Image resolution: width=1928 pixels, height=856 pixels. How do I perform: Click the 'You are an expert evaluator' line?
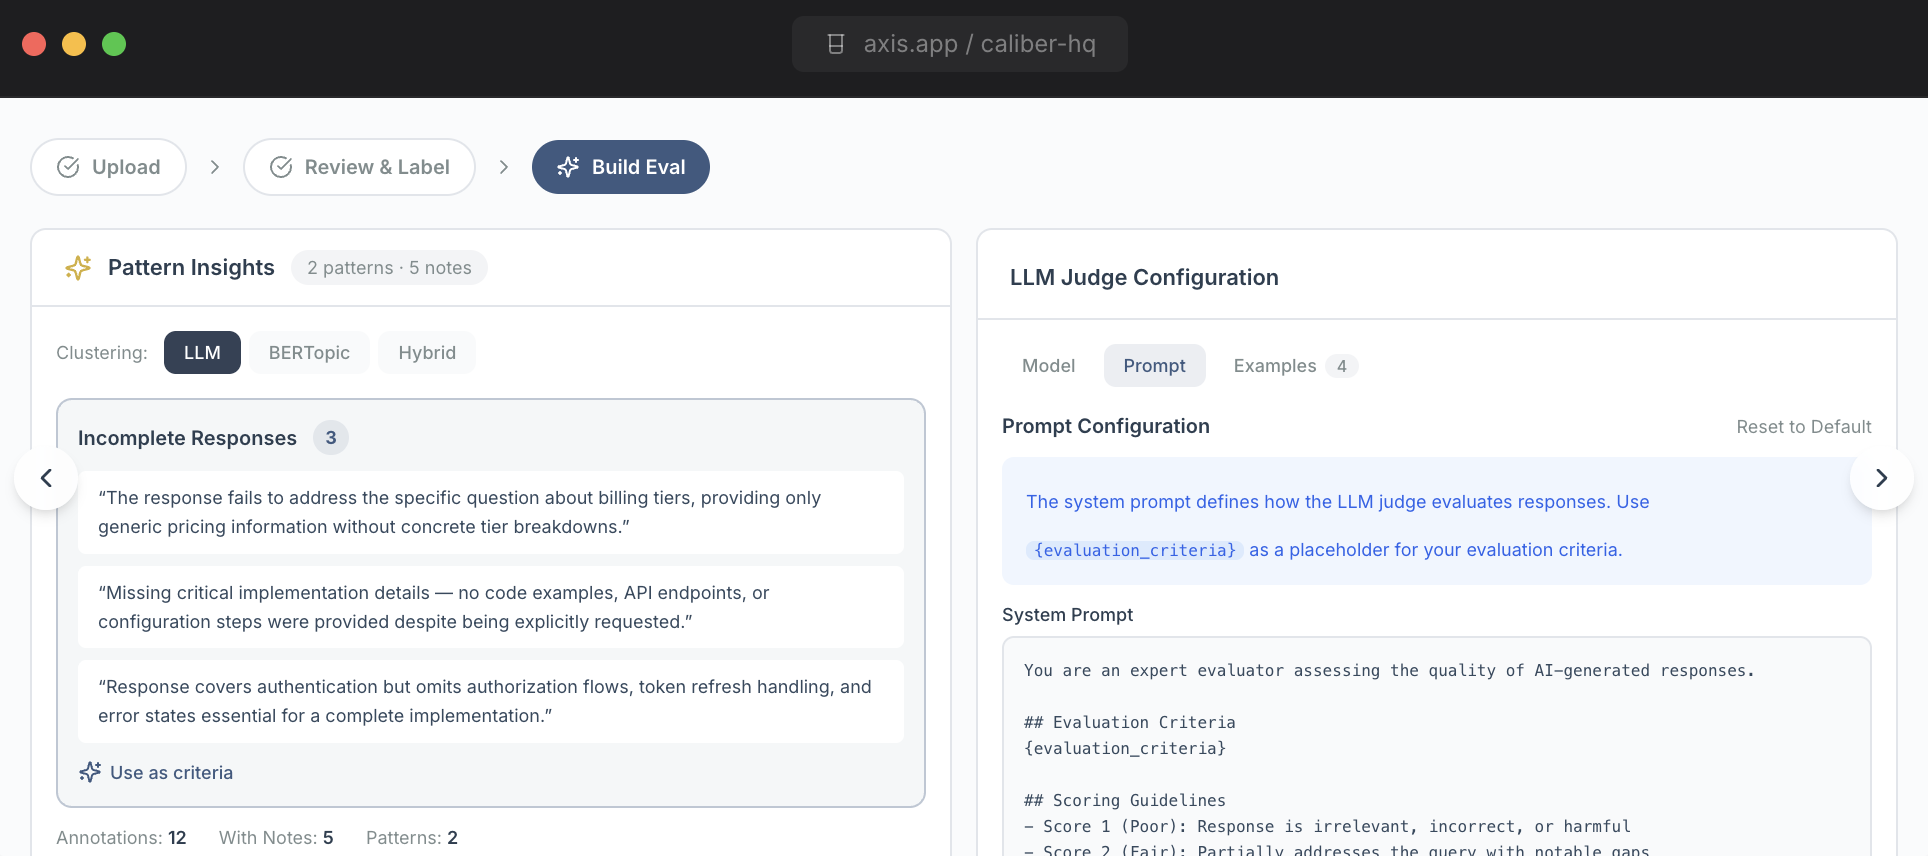pos(1389,670)
